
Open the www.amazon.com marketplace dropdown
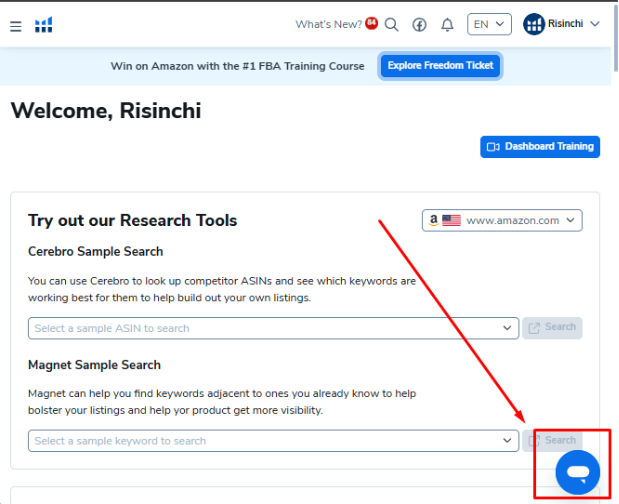coord(502,220)
